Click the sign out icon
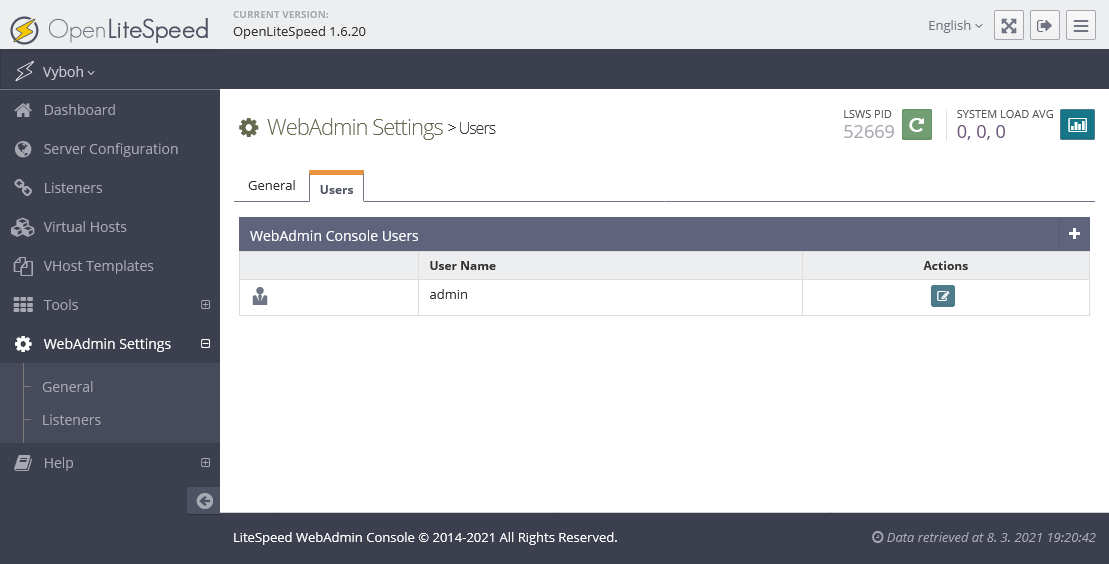Viewport: 1109px width, 564px height. pos(1045,25)
